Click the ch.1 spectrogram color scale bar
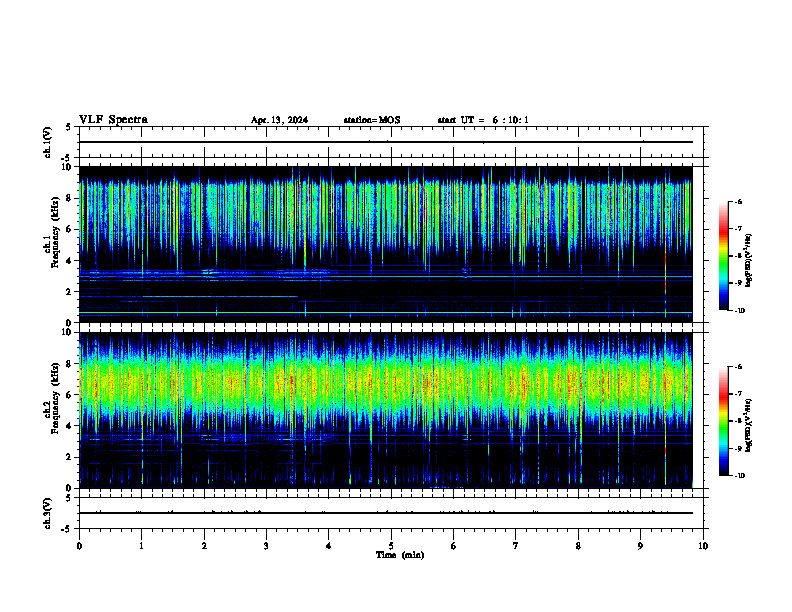The width and height of the screenshot is (792, 612). coord(724,256)
